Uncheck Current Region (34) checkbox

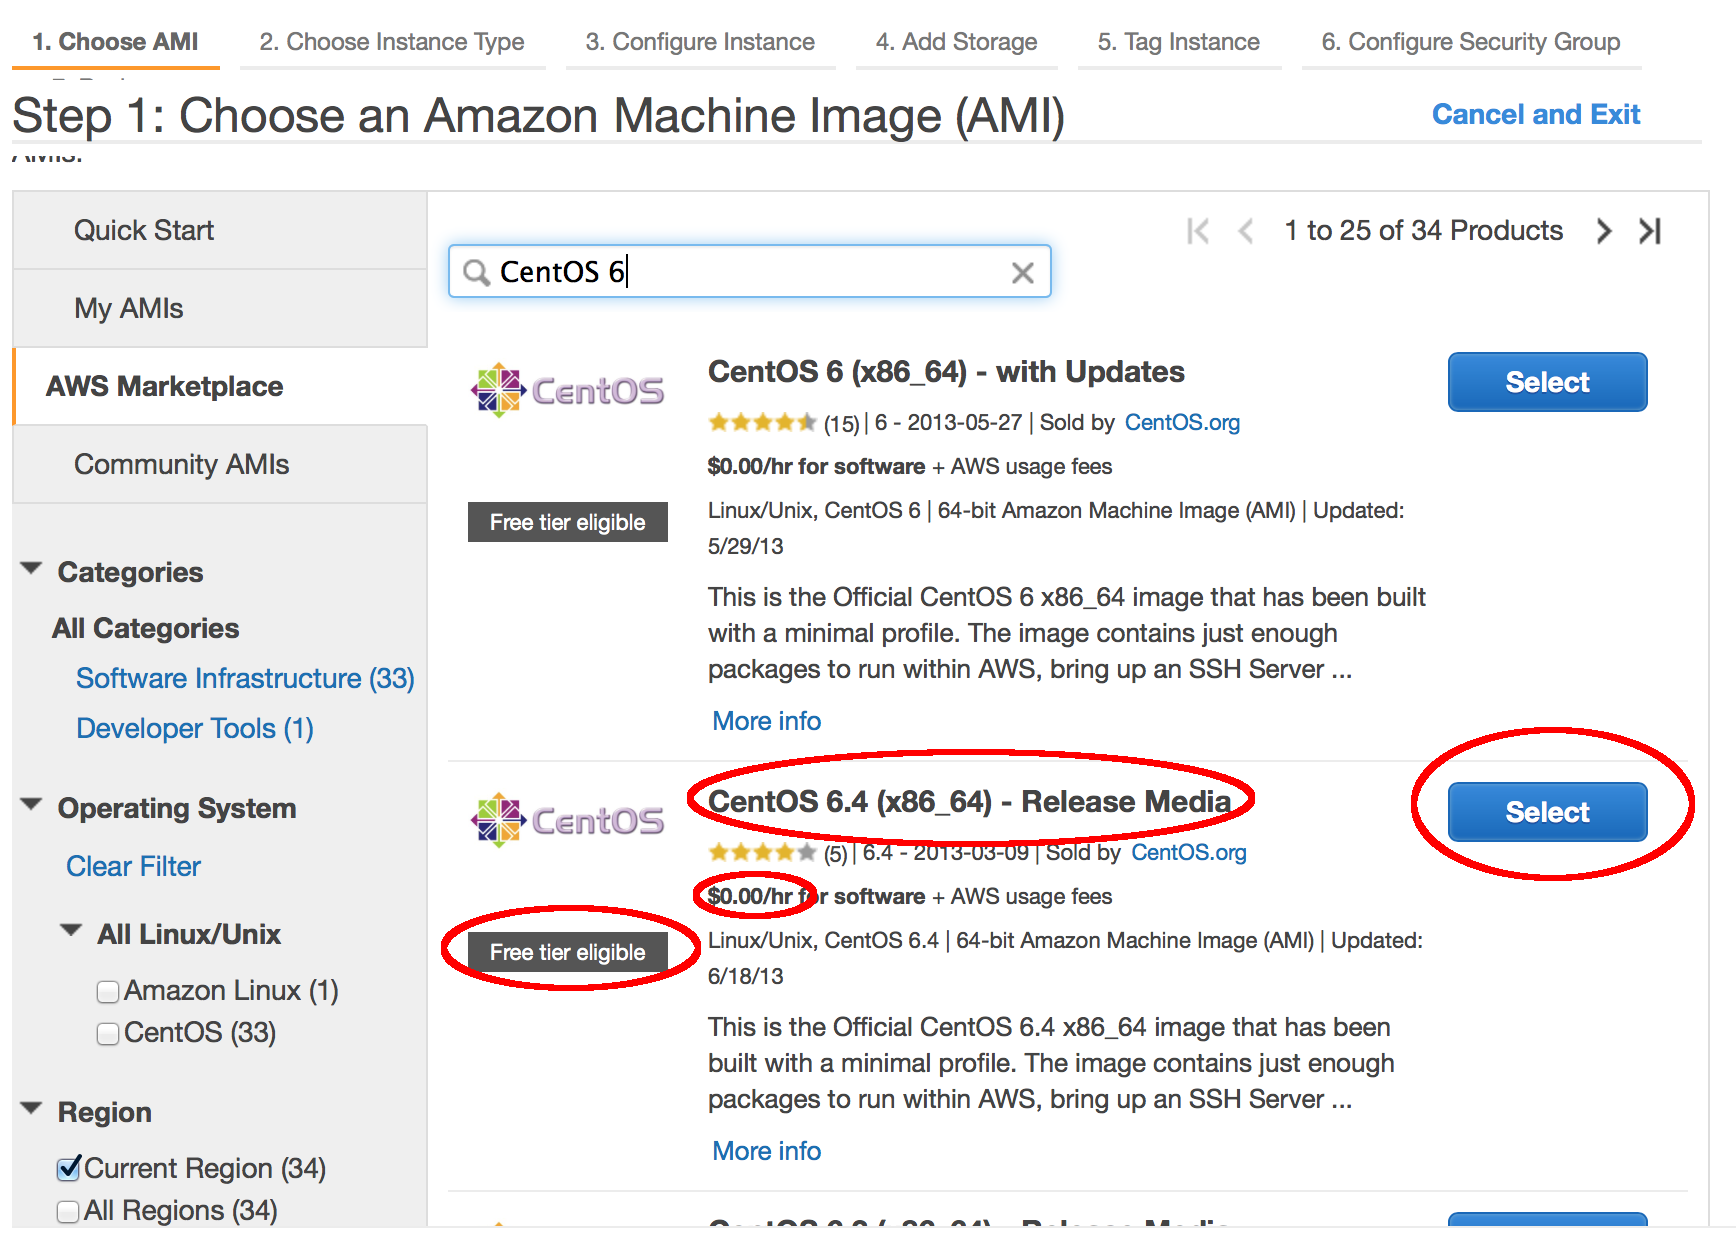tap(68, 1168)
